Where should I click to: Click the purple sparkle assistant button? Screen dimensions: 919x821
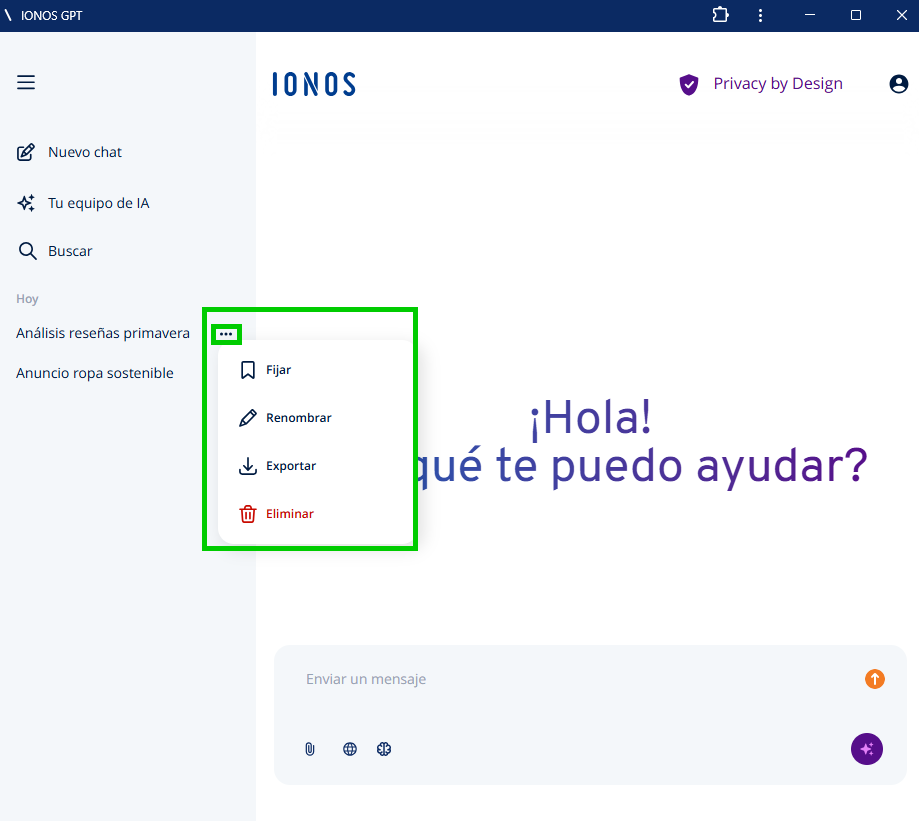click(x=867, y=749)
